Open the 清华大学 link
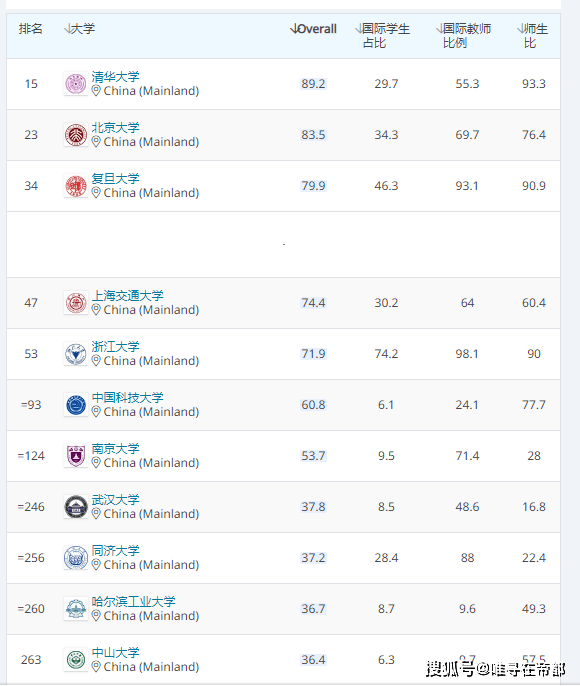This screenshot has width=580, height=686. 115,77
